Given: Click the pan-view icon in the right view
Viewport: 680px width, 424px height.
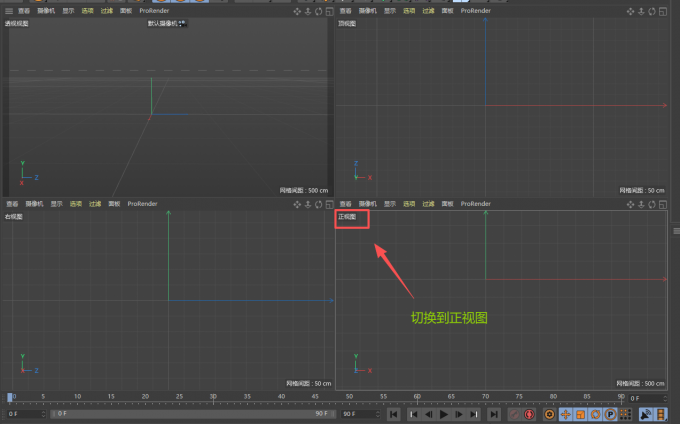Looking at the screenshot, I should coord(296,204).
